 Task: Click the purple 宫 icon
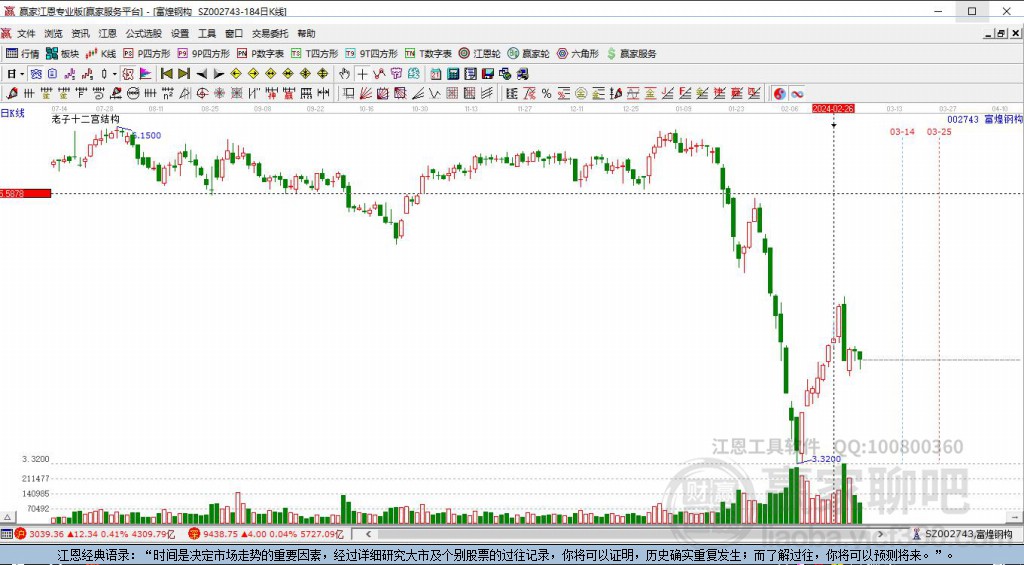pos(396,74)
